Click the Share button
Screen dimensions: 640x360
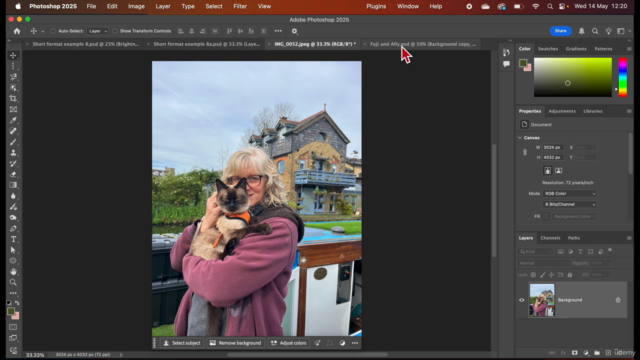click(x=560, y=31)
